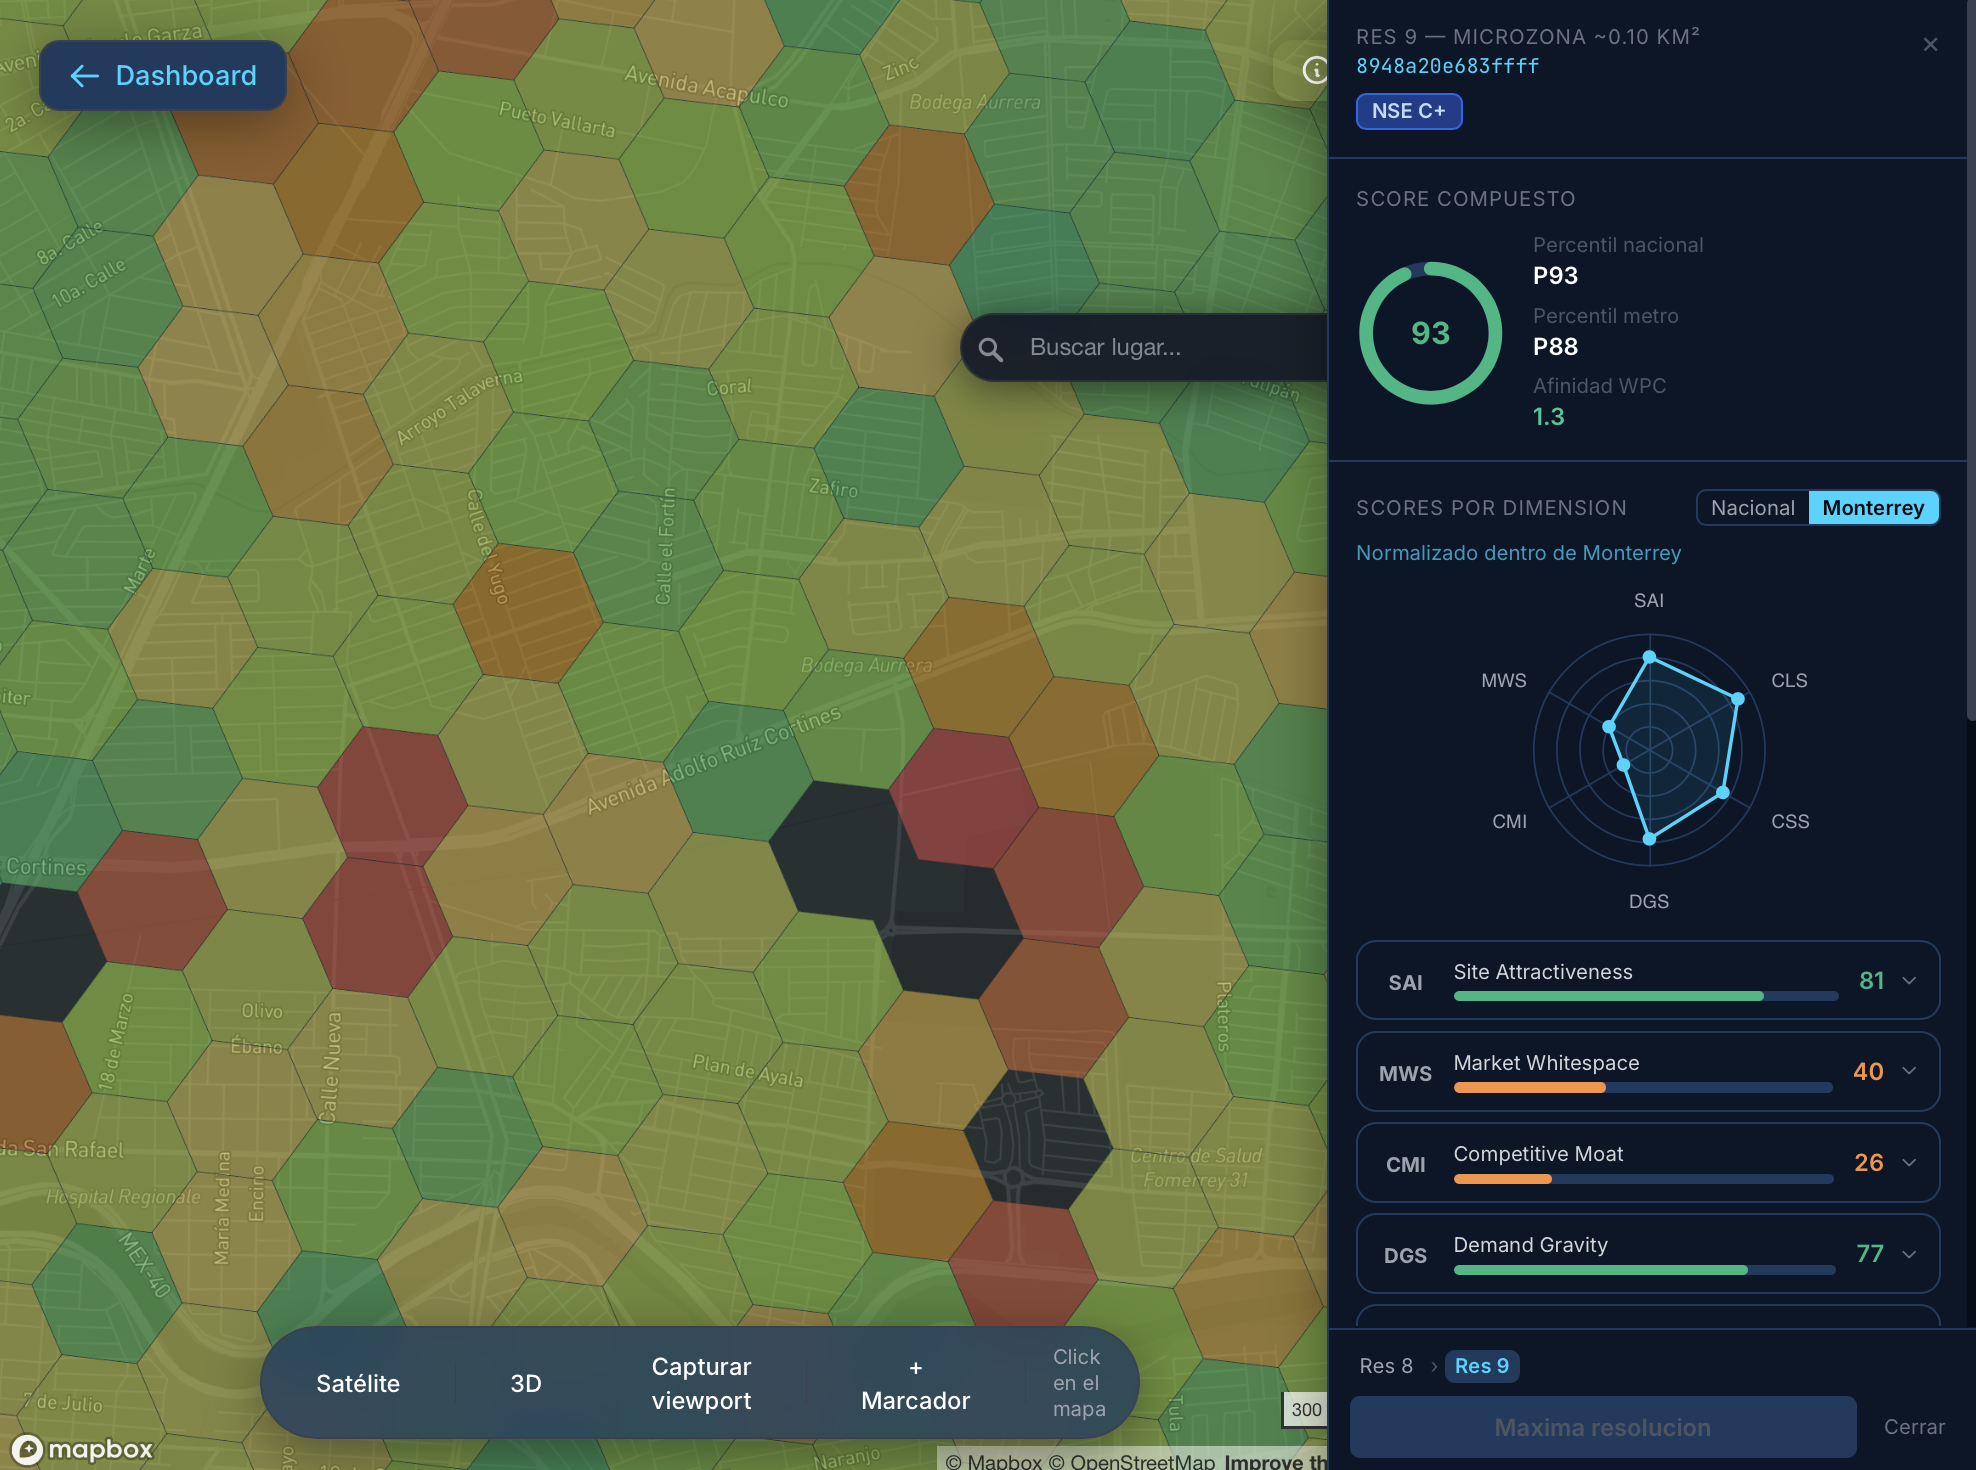Click the Capturar viewport button
The height and width of the screenshot is (1470, 1976).
coord(701,1384)
